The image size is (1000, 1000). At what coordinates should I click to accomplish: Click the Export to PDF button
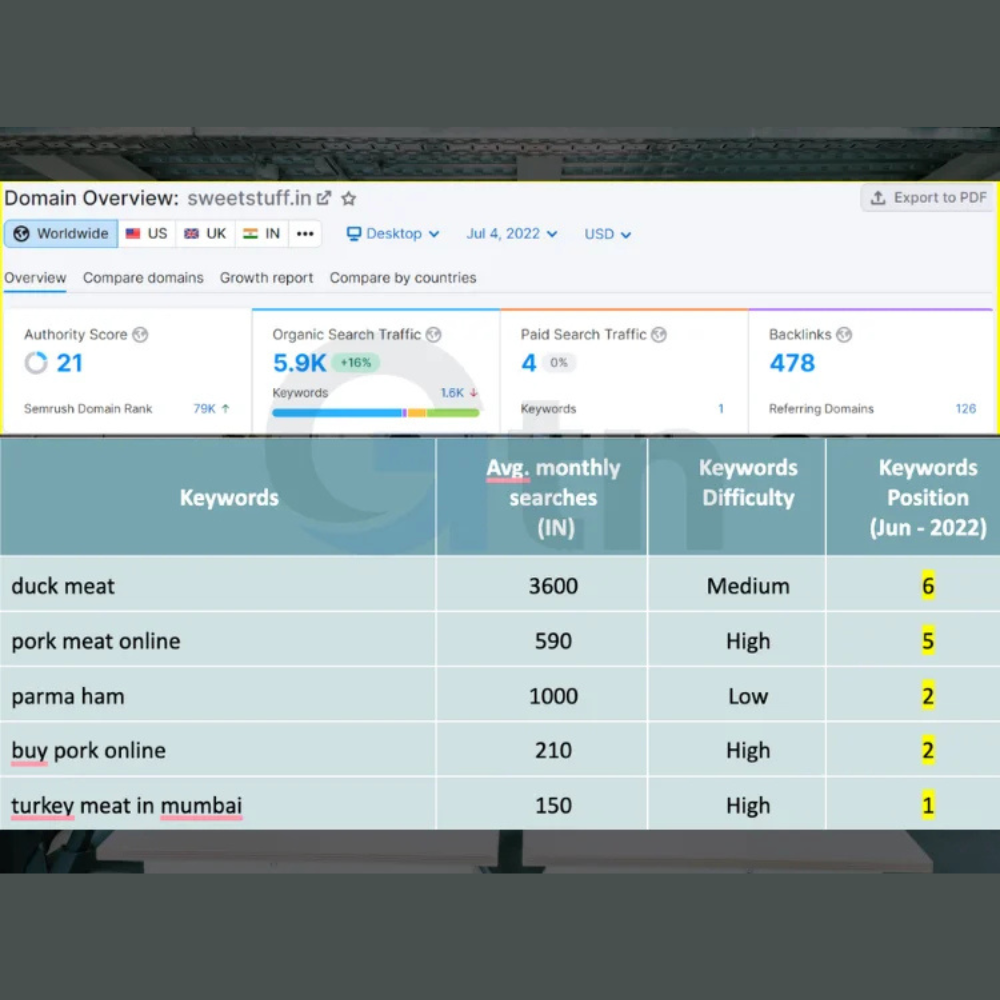pyautogui.click(x=929, y=198)
